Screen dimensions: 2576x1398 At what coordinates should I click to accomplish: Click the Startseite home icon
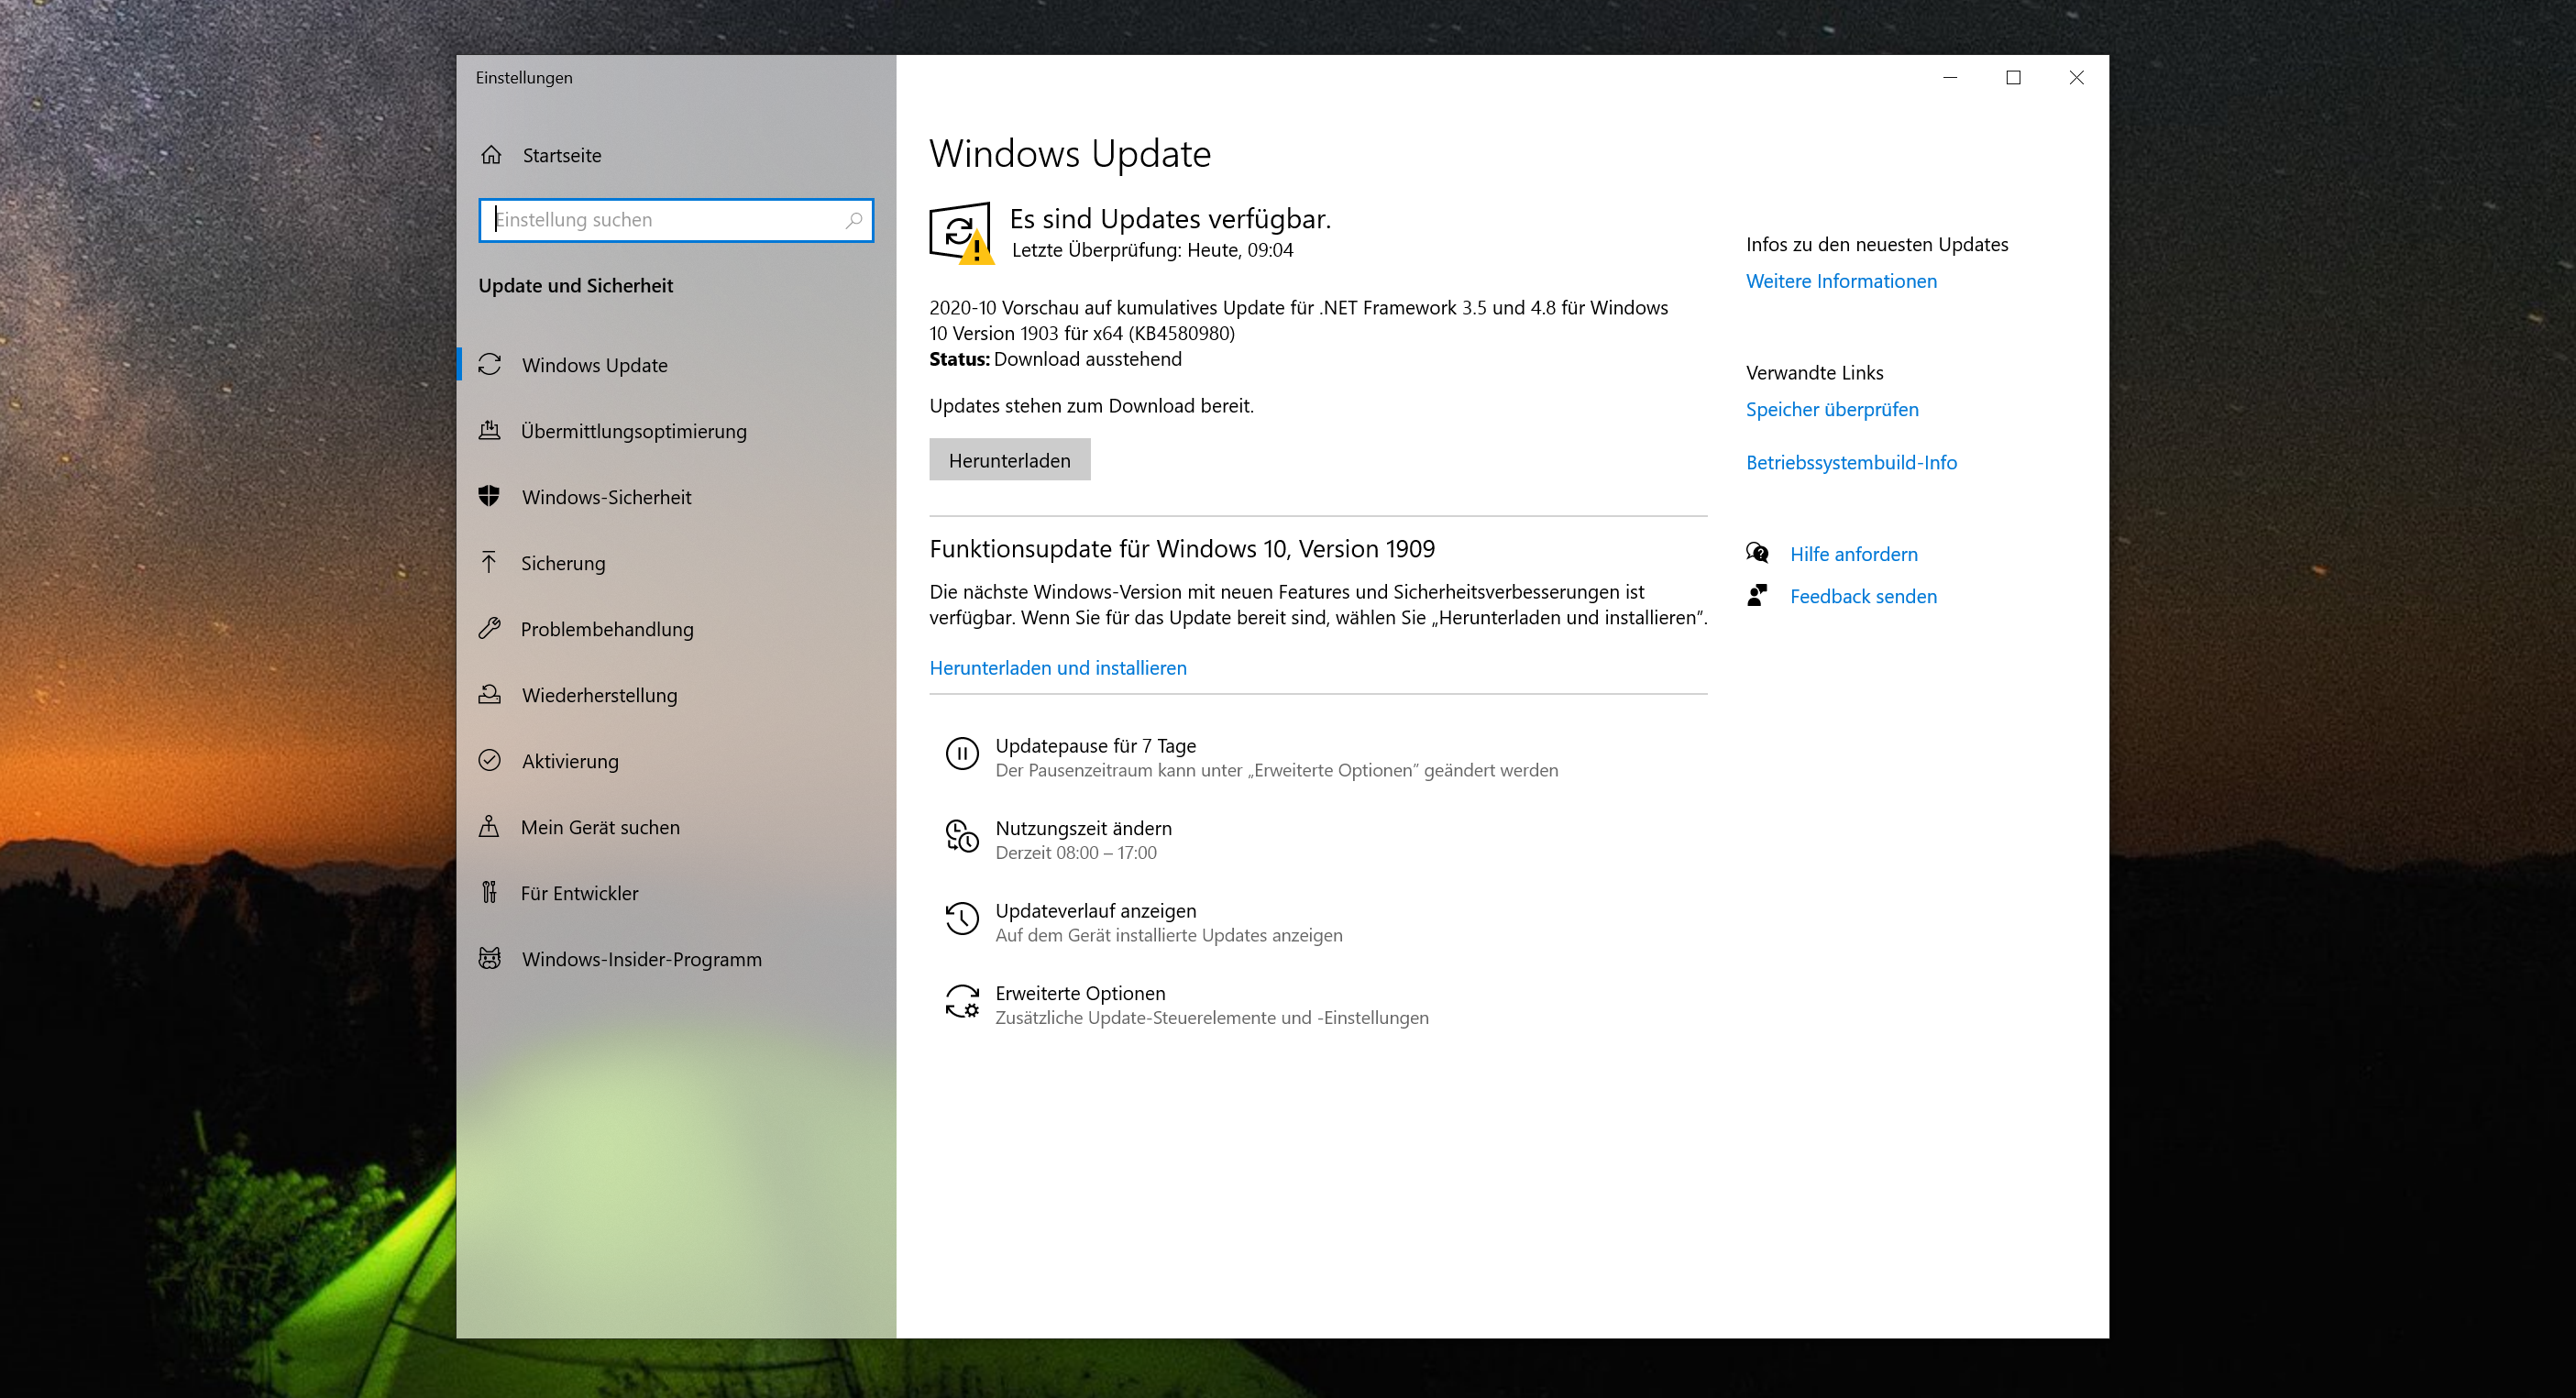(x=491, y=155)
